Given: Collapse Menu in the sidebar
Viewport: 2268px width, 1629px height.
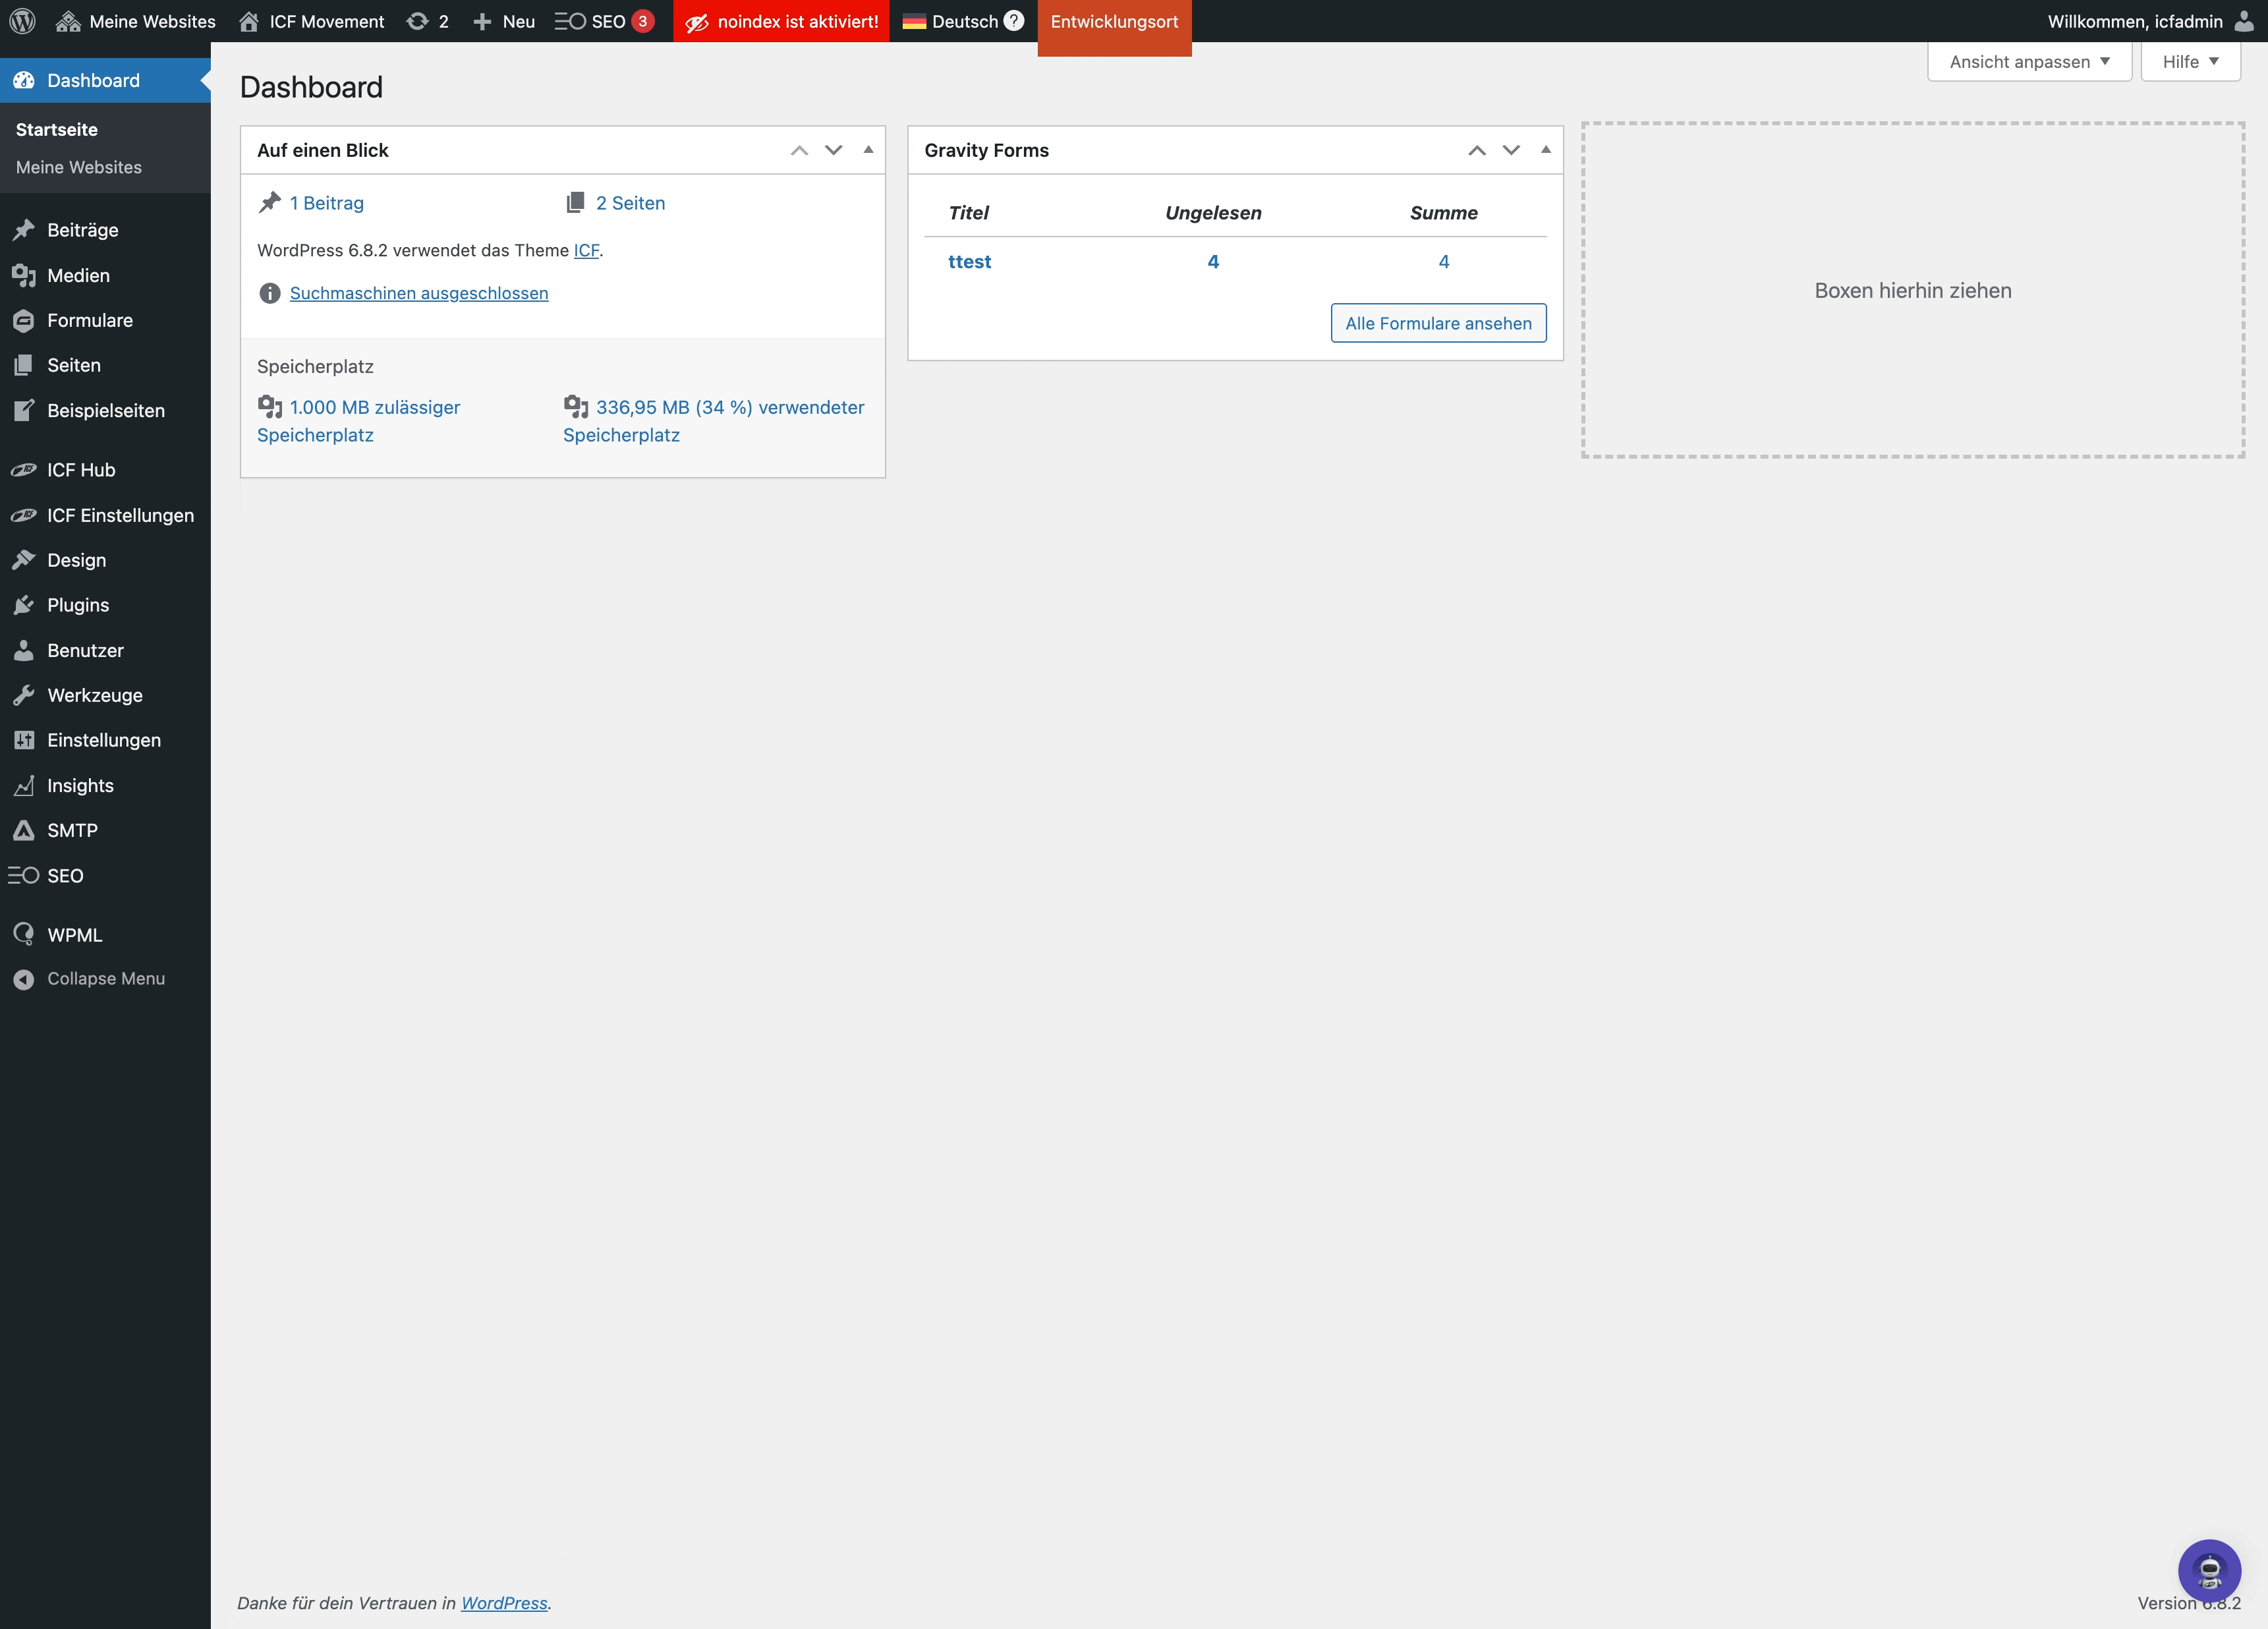Looking at the screenshot, I should [x=105, y=978].
